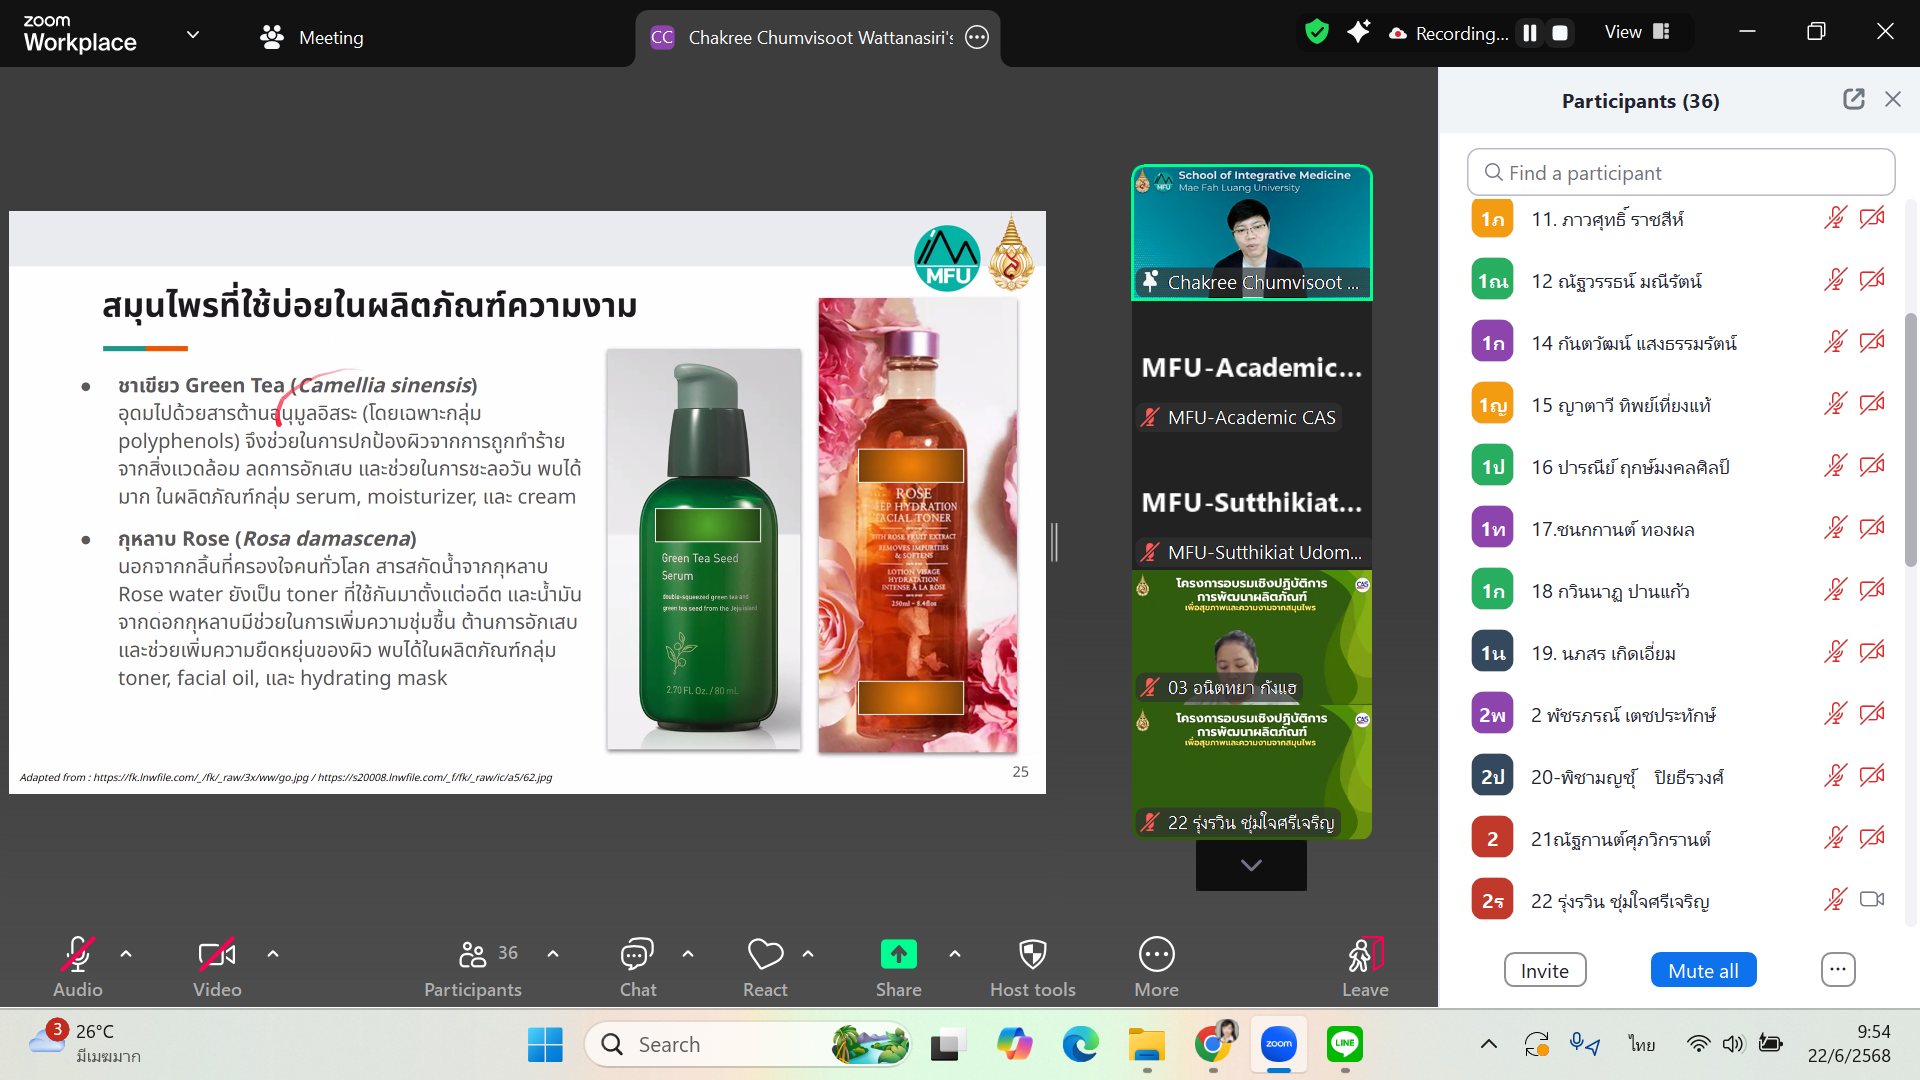Pause the recording

1530,33
